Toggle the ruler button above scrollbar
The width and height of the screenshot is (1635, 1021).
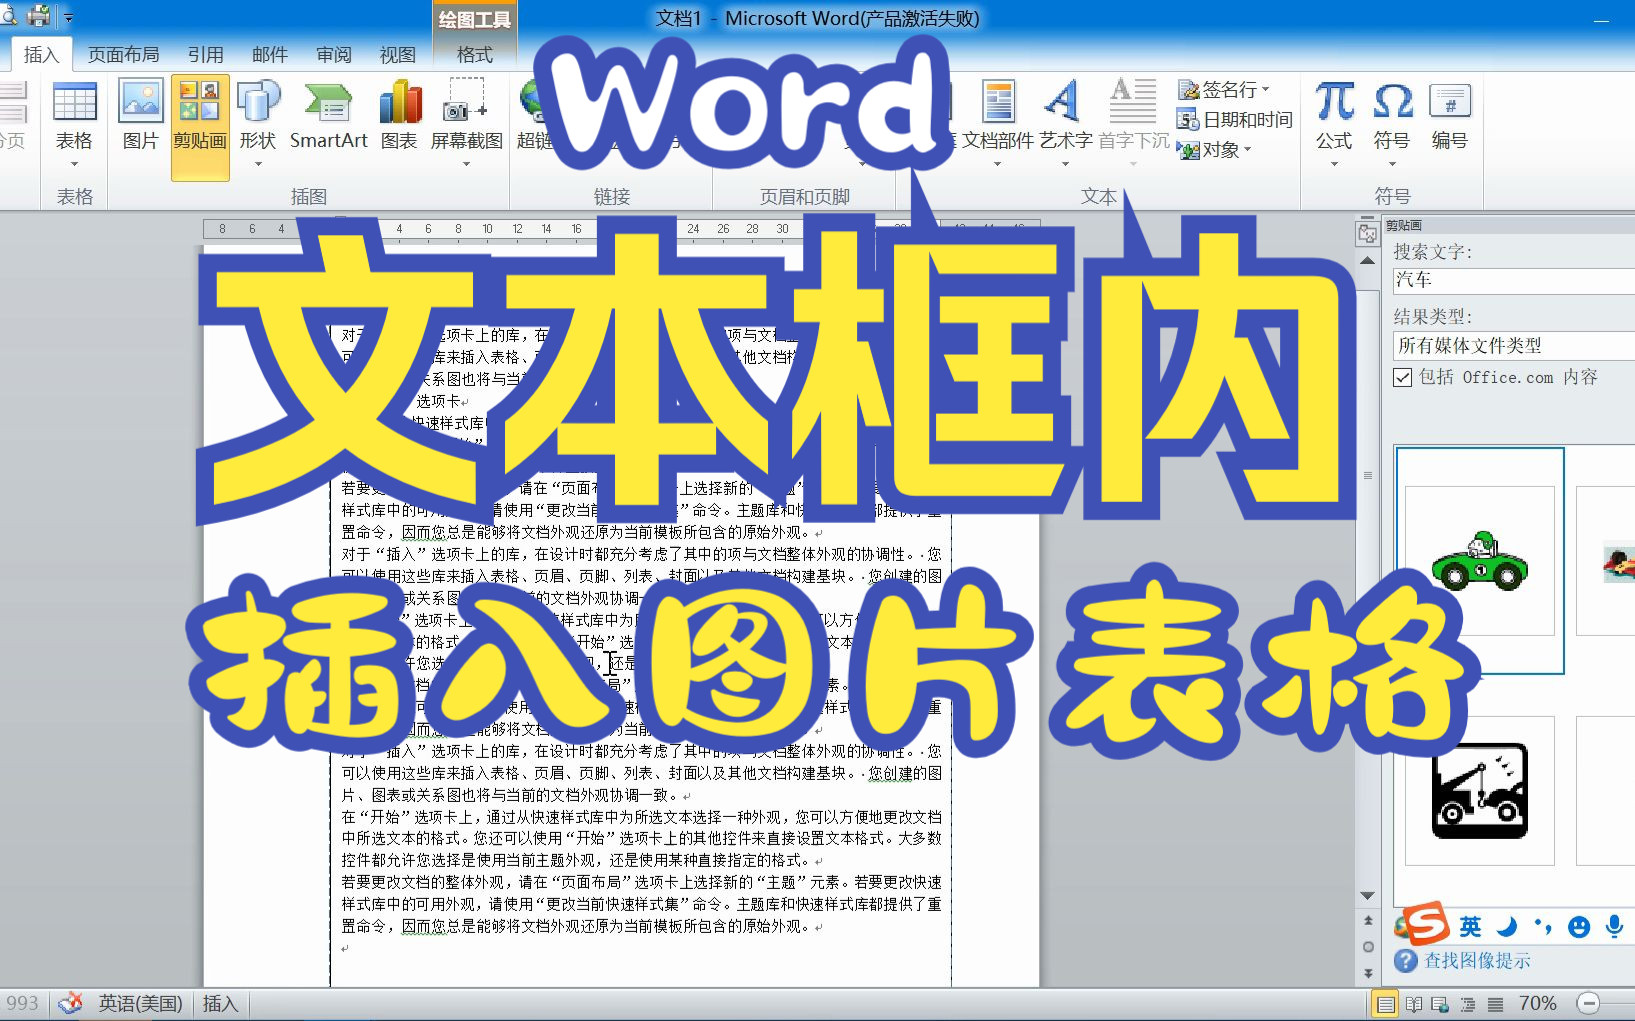point(1367,233)
